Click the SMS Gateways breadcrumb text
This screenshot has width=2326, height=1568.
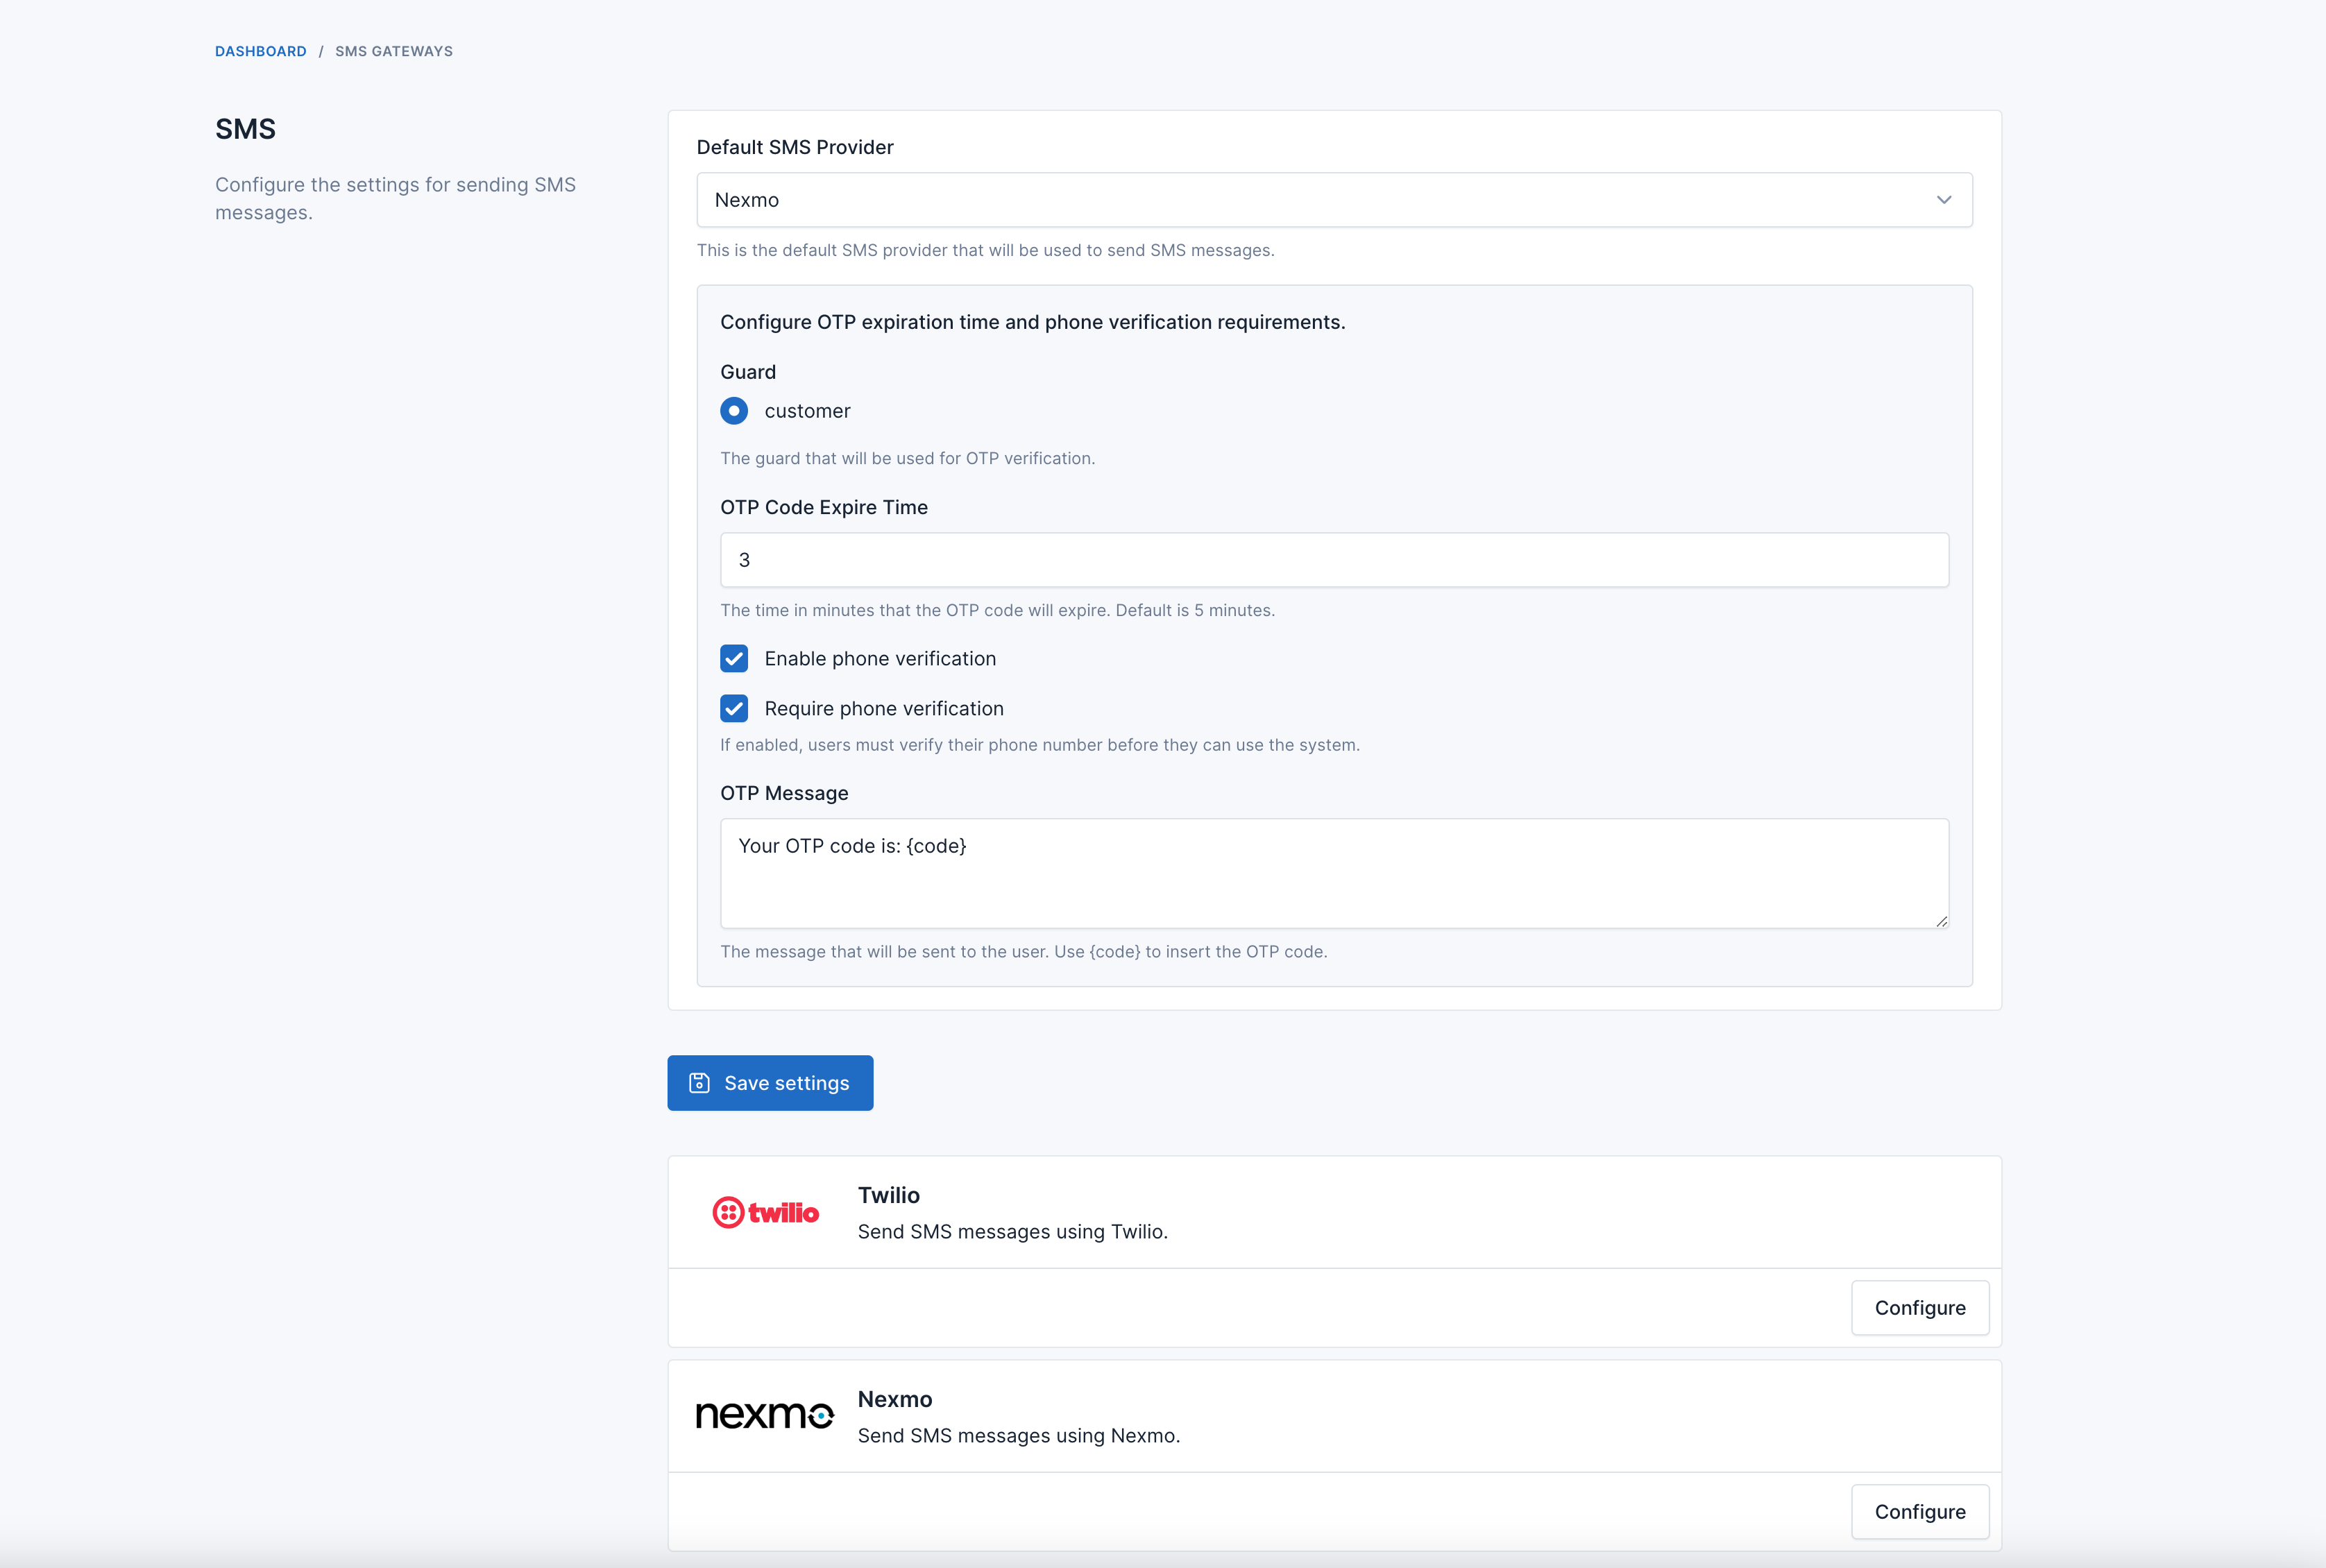click(x=394, y=51)
